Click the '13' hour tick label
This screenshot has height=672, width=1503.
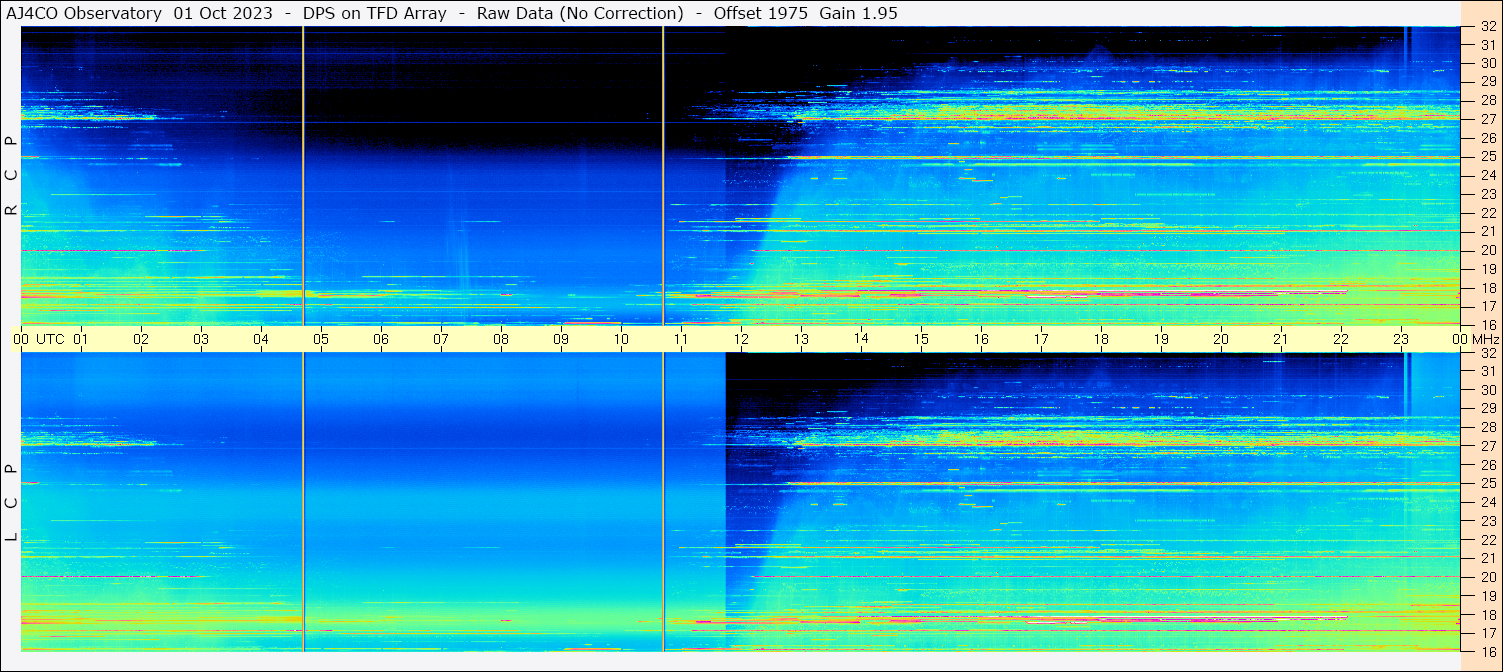801,339
